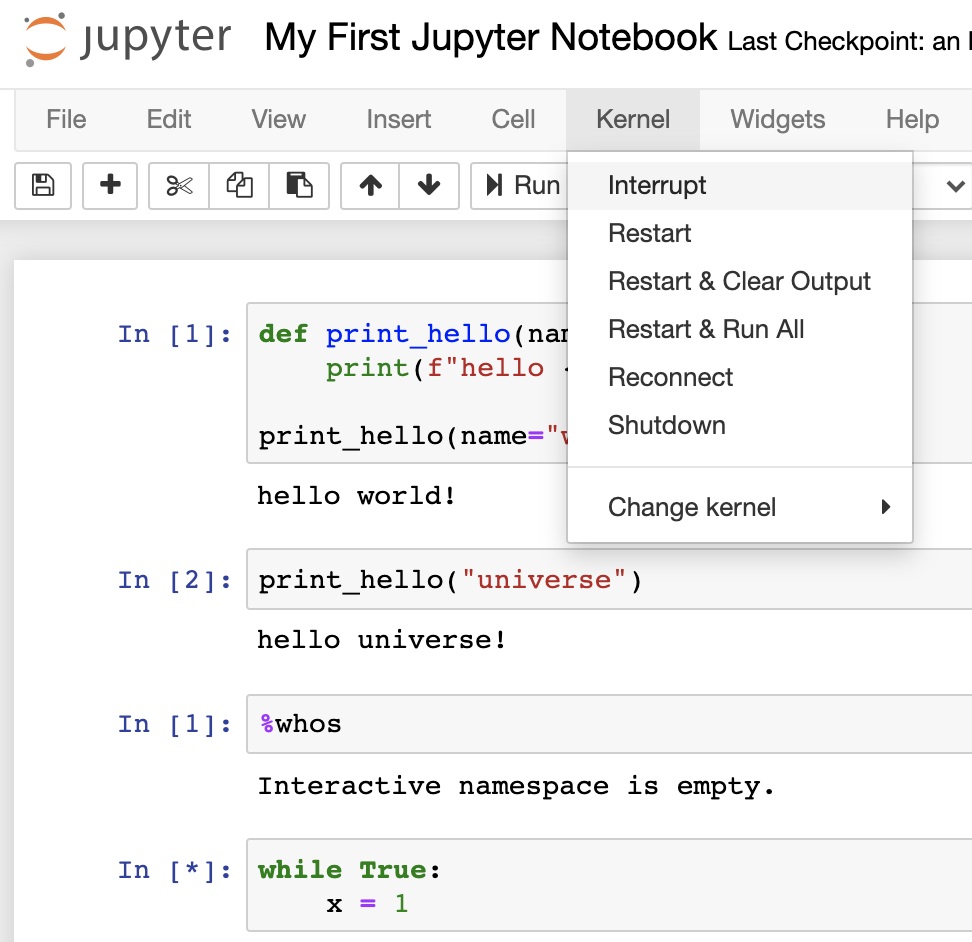Open the Help menu
This screenshot has height=942, width=972.
tap(912, 119)
